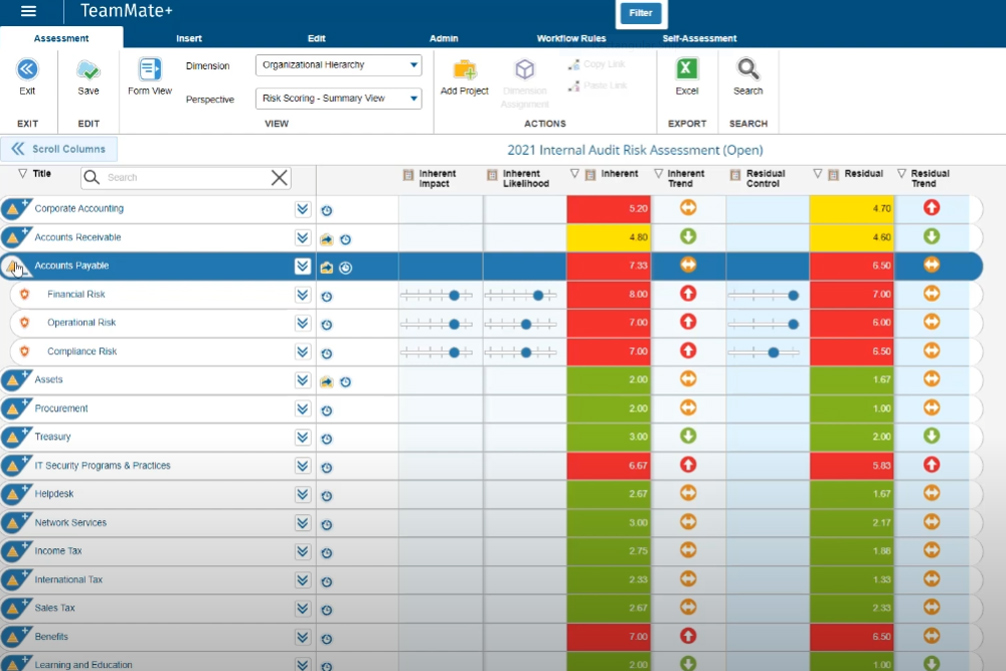Screen dimensions: 1006x671
Task: Click the Scroll Columns button
Action: tap(59, 149)
